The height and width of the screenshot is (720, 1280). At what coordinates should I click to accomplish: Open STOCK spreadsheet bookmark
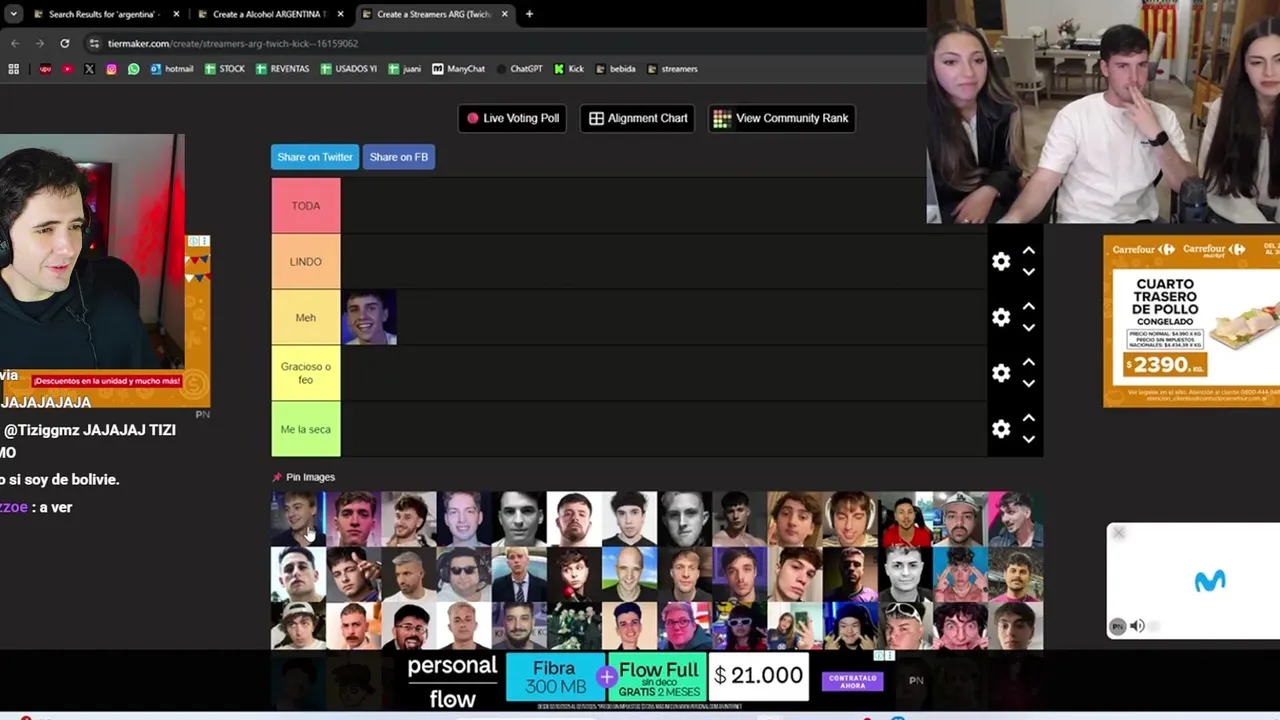(x=225, y=69)
